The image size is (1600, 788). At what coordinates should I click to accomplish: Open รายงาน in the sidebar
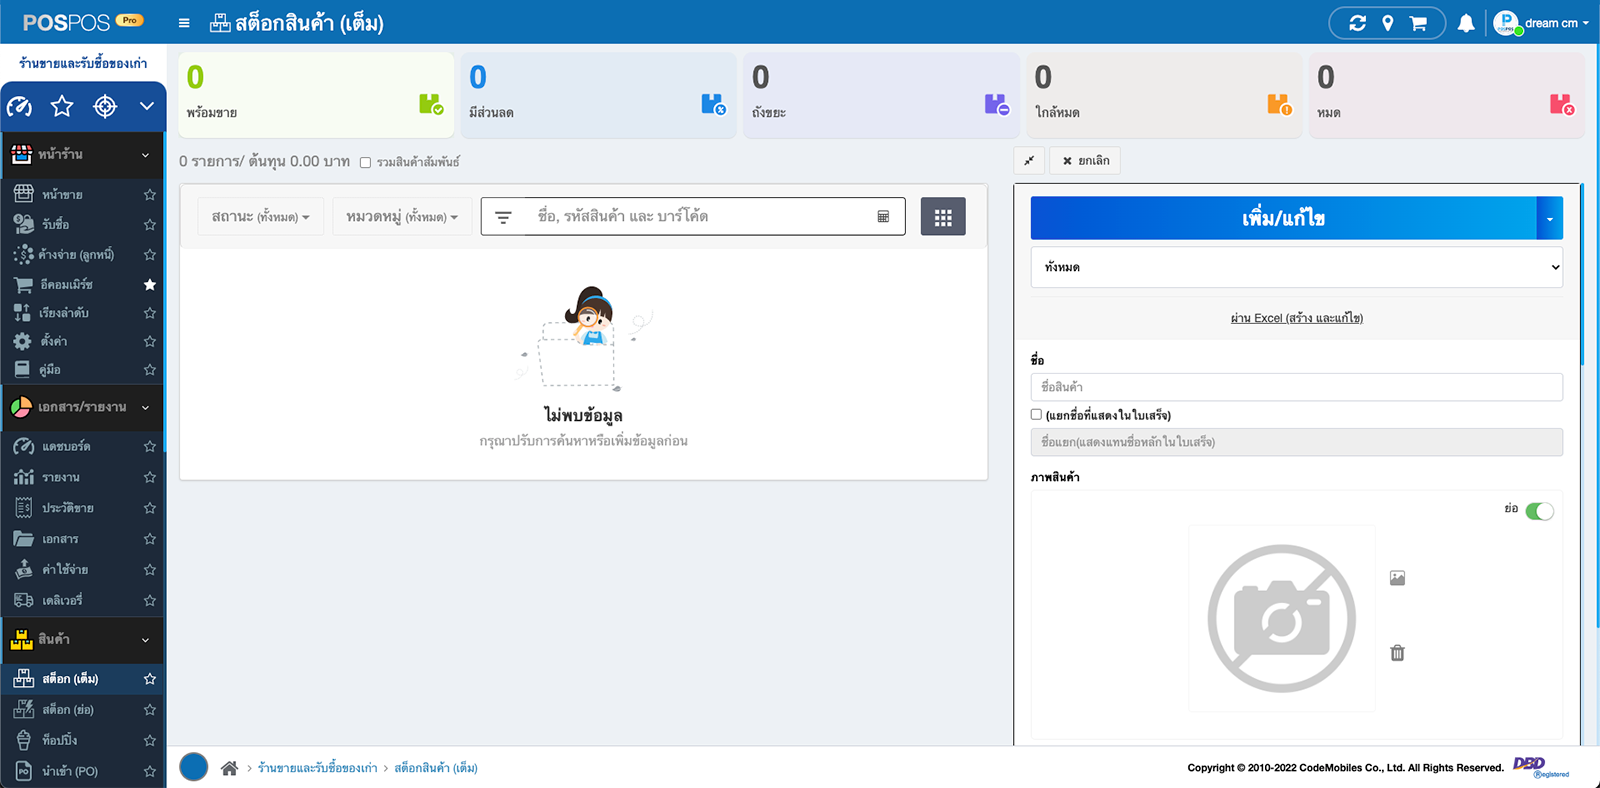point(61,478)
